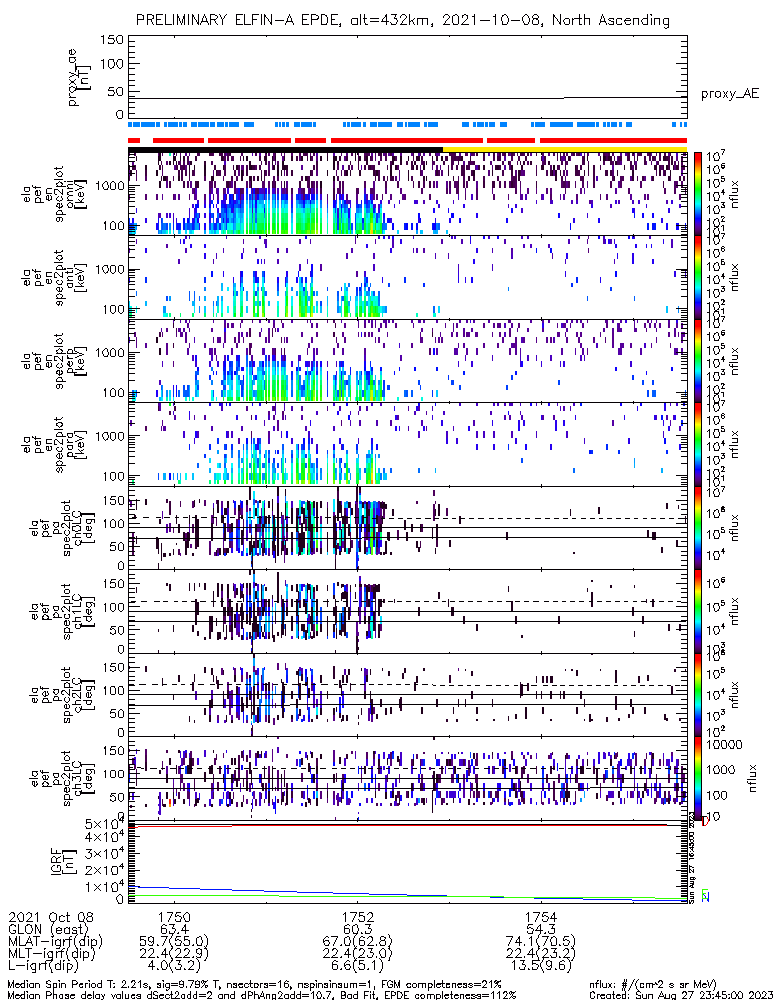This screenshot has height=1000, width=775.
Task: Click the black status bar above first spectrogram
Action: [x=285, y=150]
